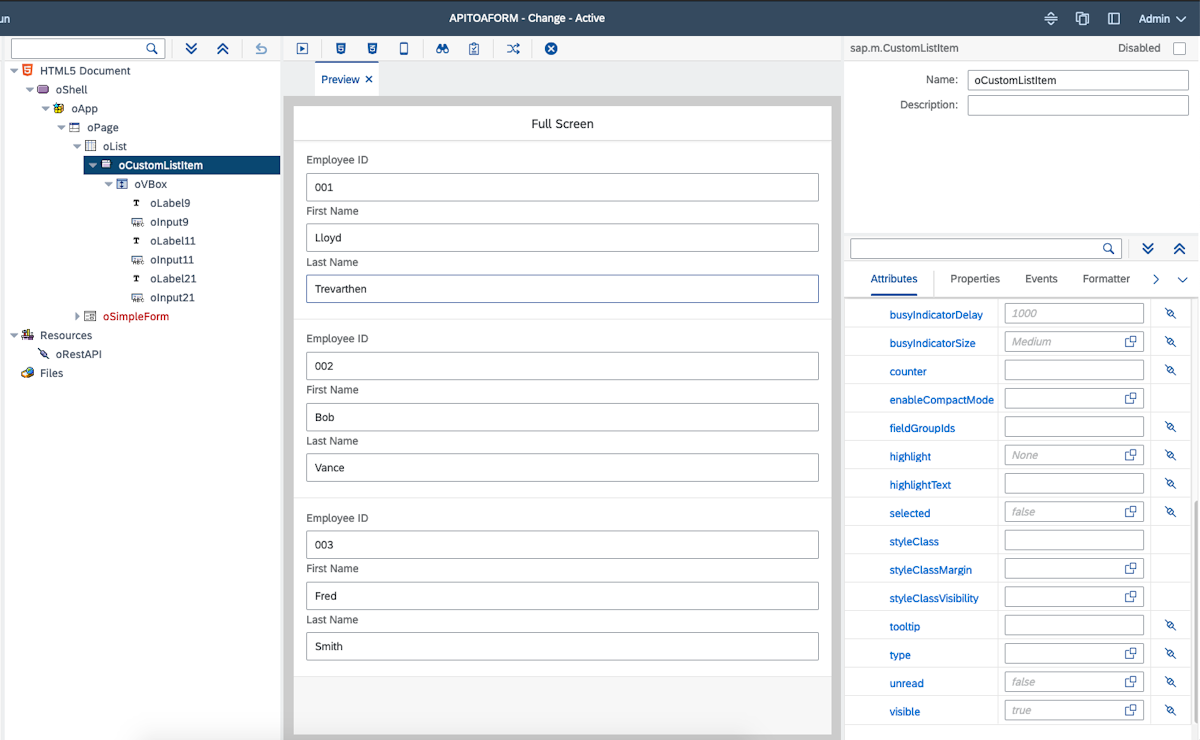Click the Preview tab label

click(340, 80)
